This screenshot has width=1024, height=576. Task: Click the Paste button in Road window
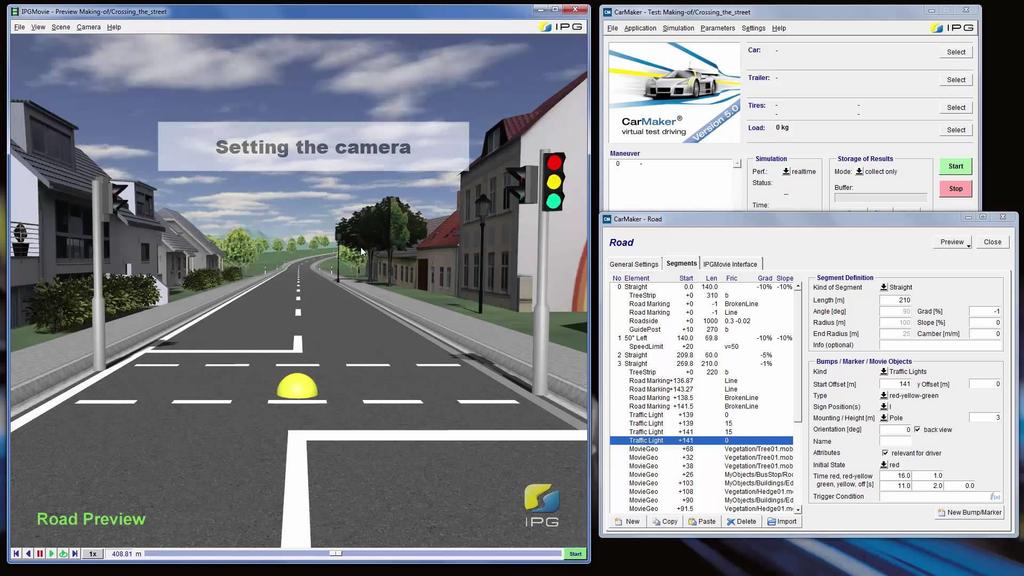702,521
